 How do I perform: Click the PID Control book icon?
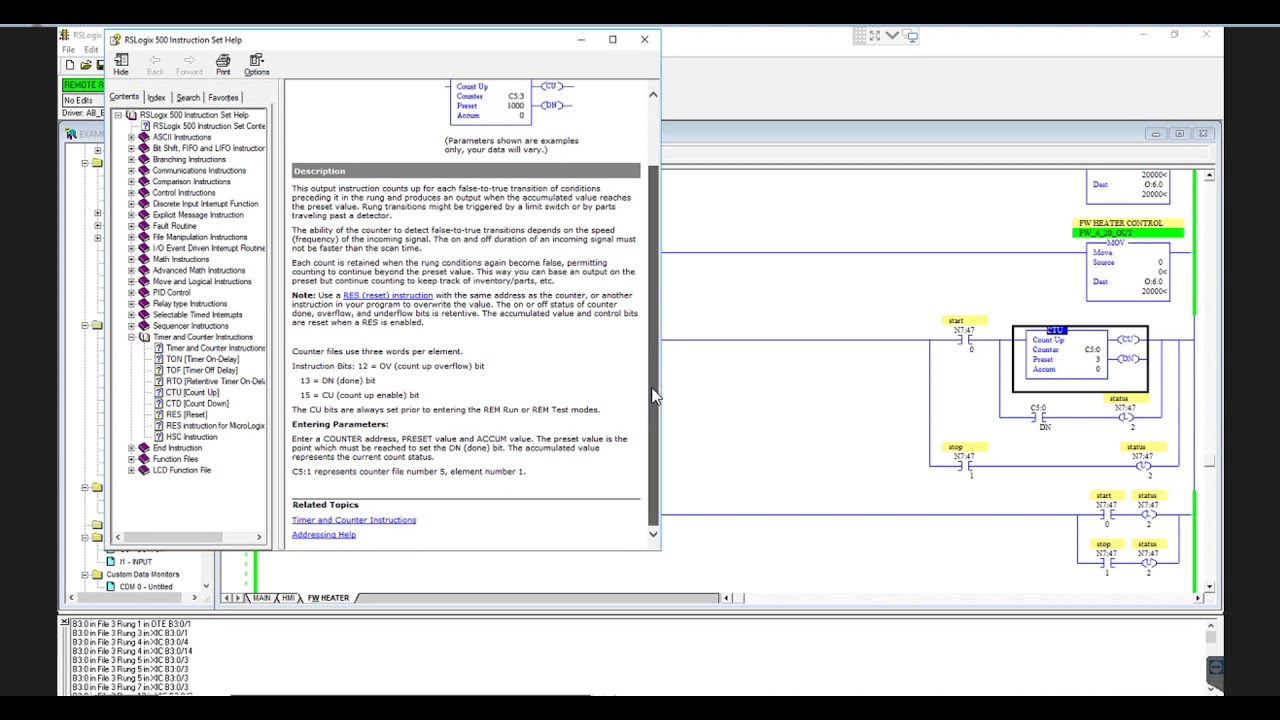(144, 292)
